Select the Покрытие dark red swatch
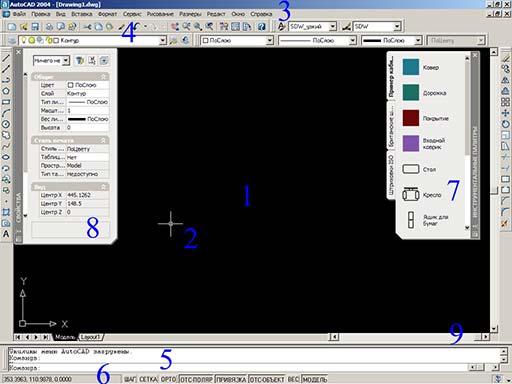 pos(411,118)
